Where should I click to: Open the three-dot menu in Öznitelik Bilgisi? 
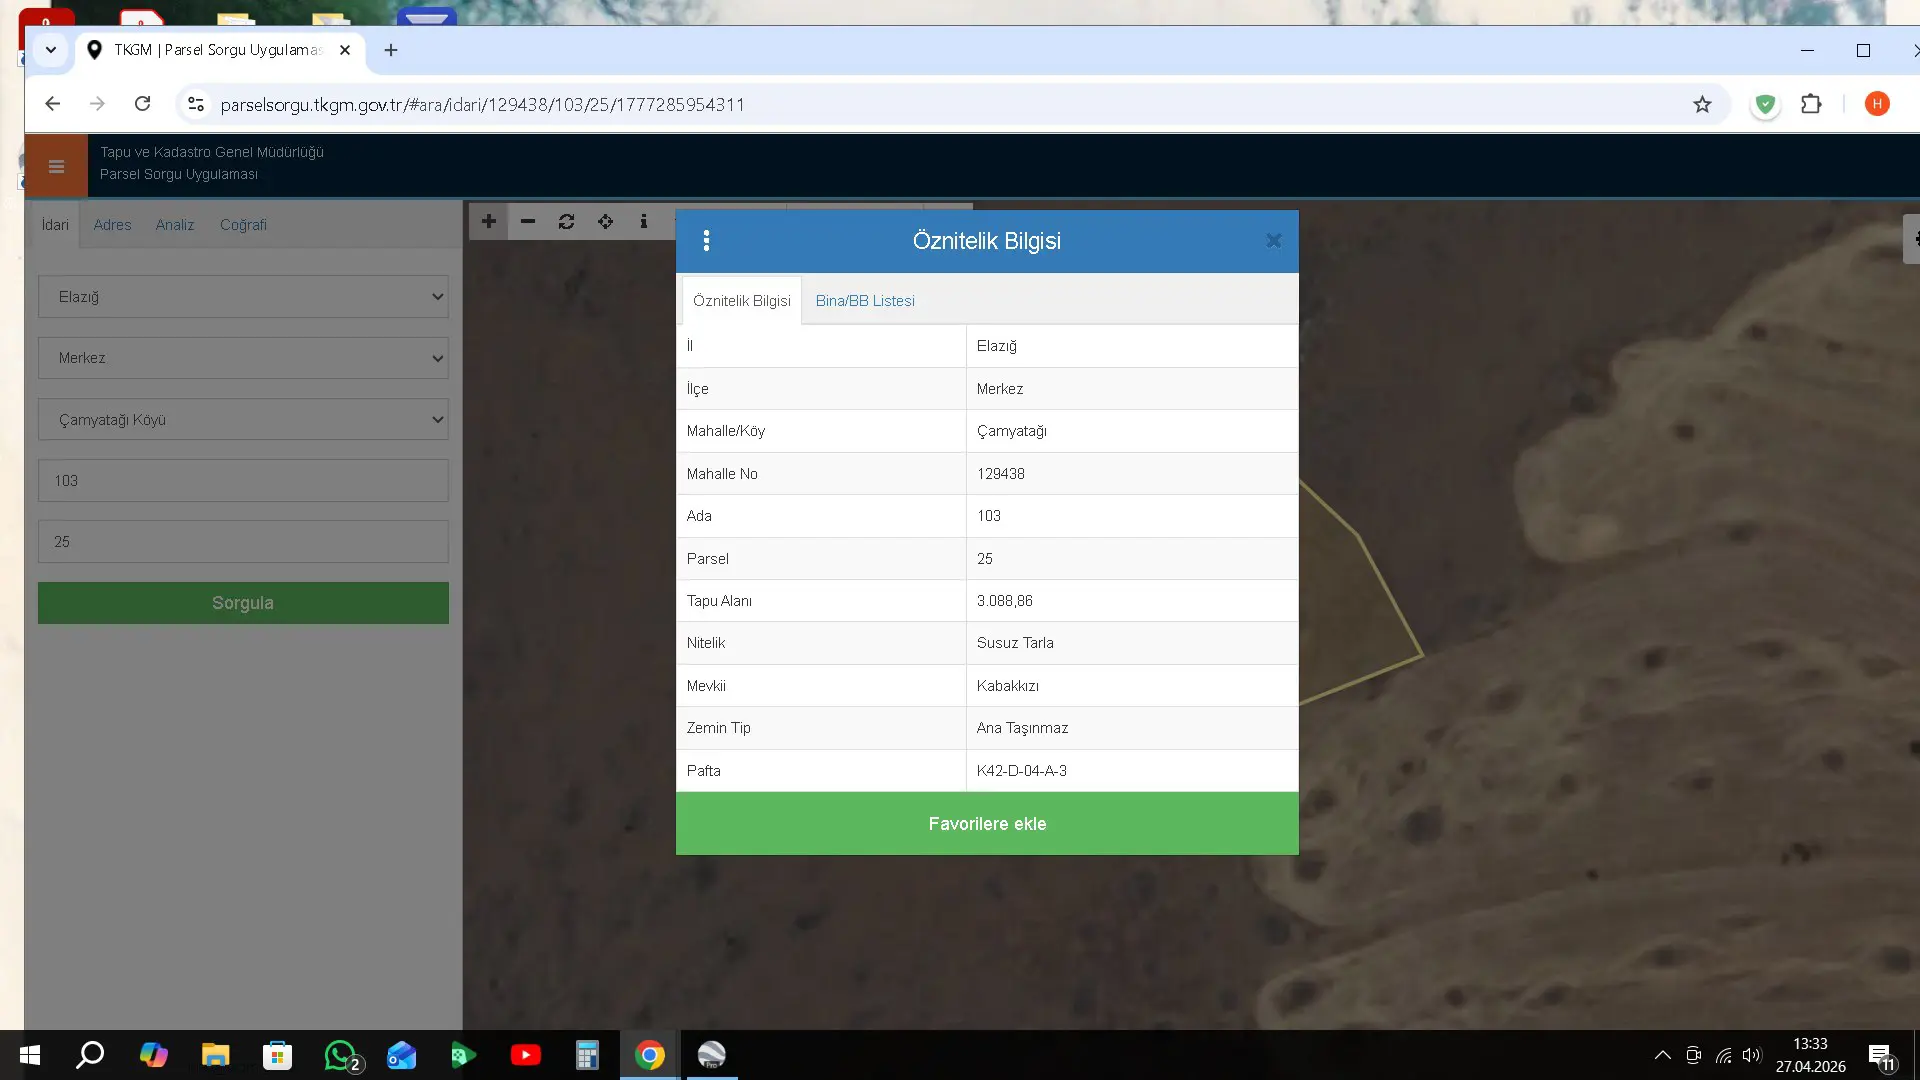click(x=706, y=241)
